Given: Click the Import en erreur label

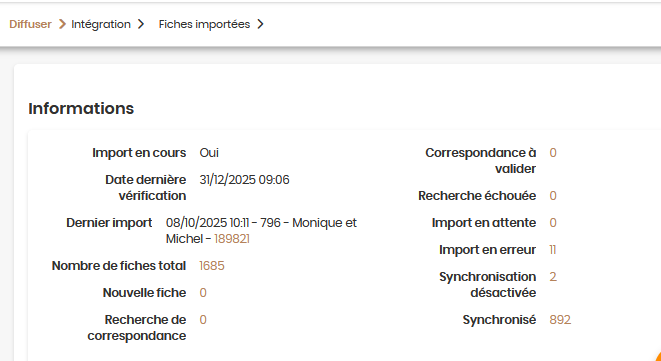Looking at the screenshot, I should 487,250.
